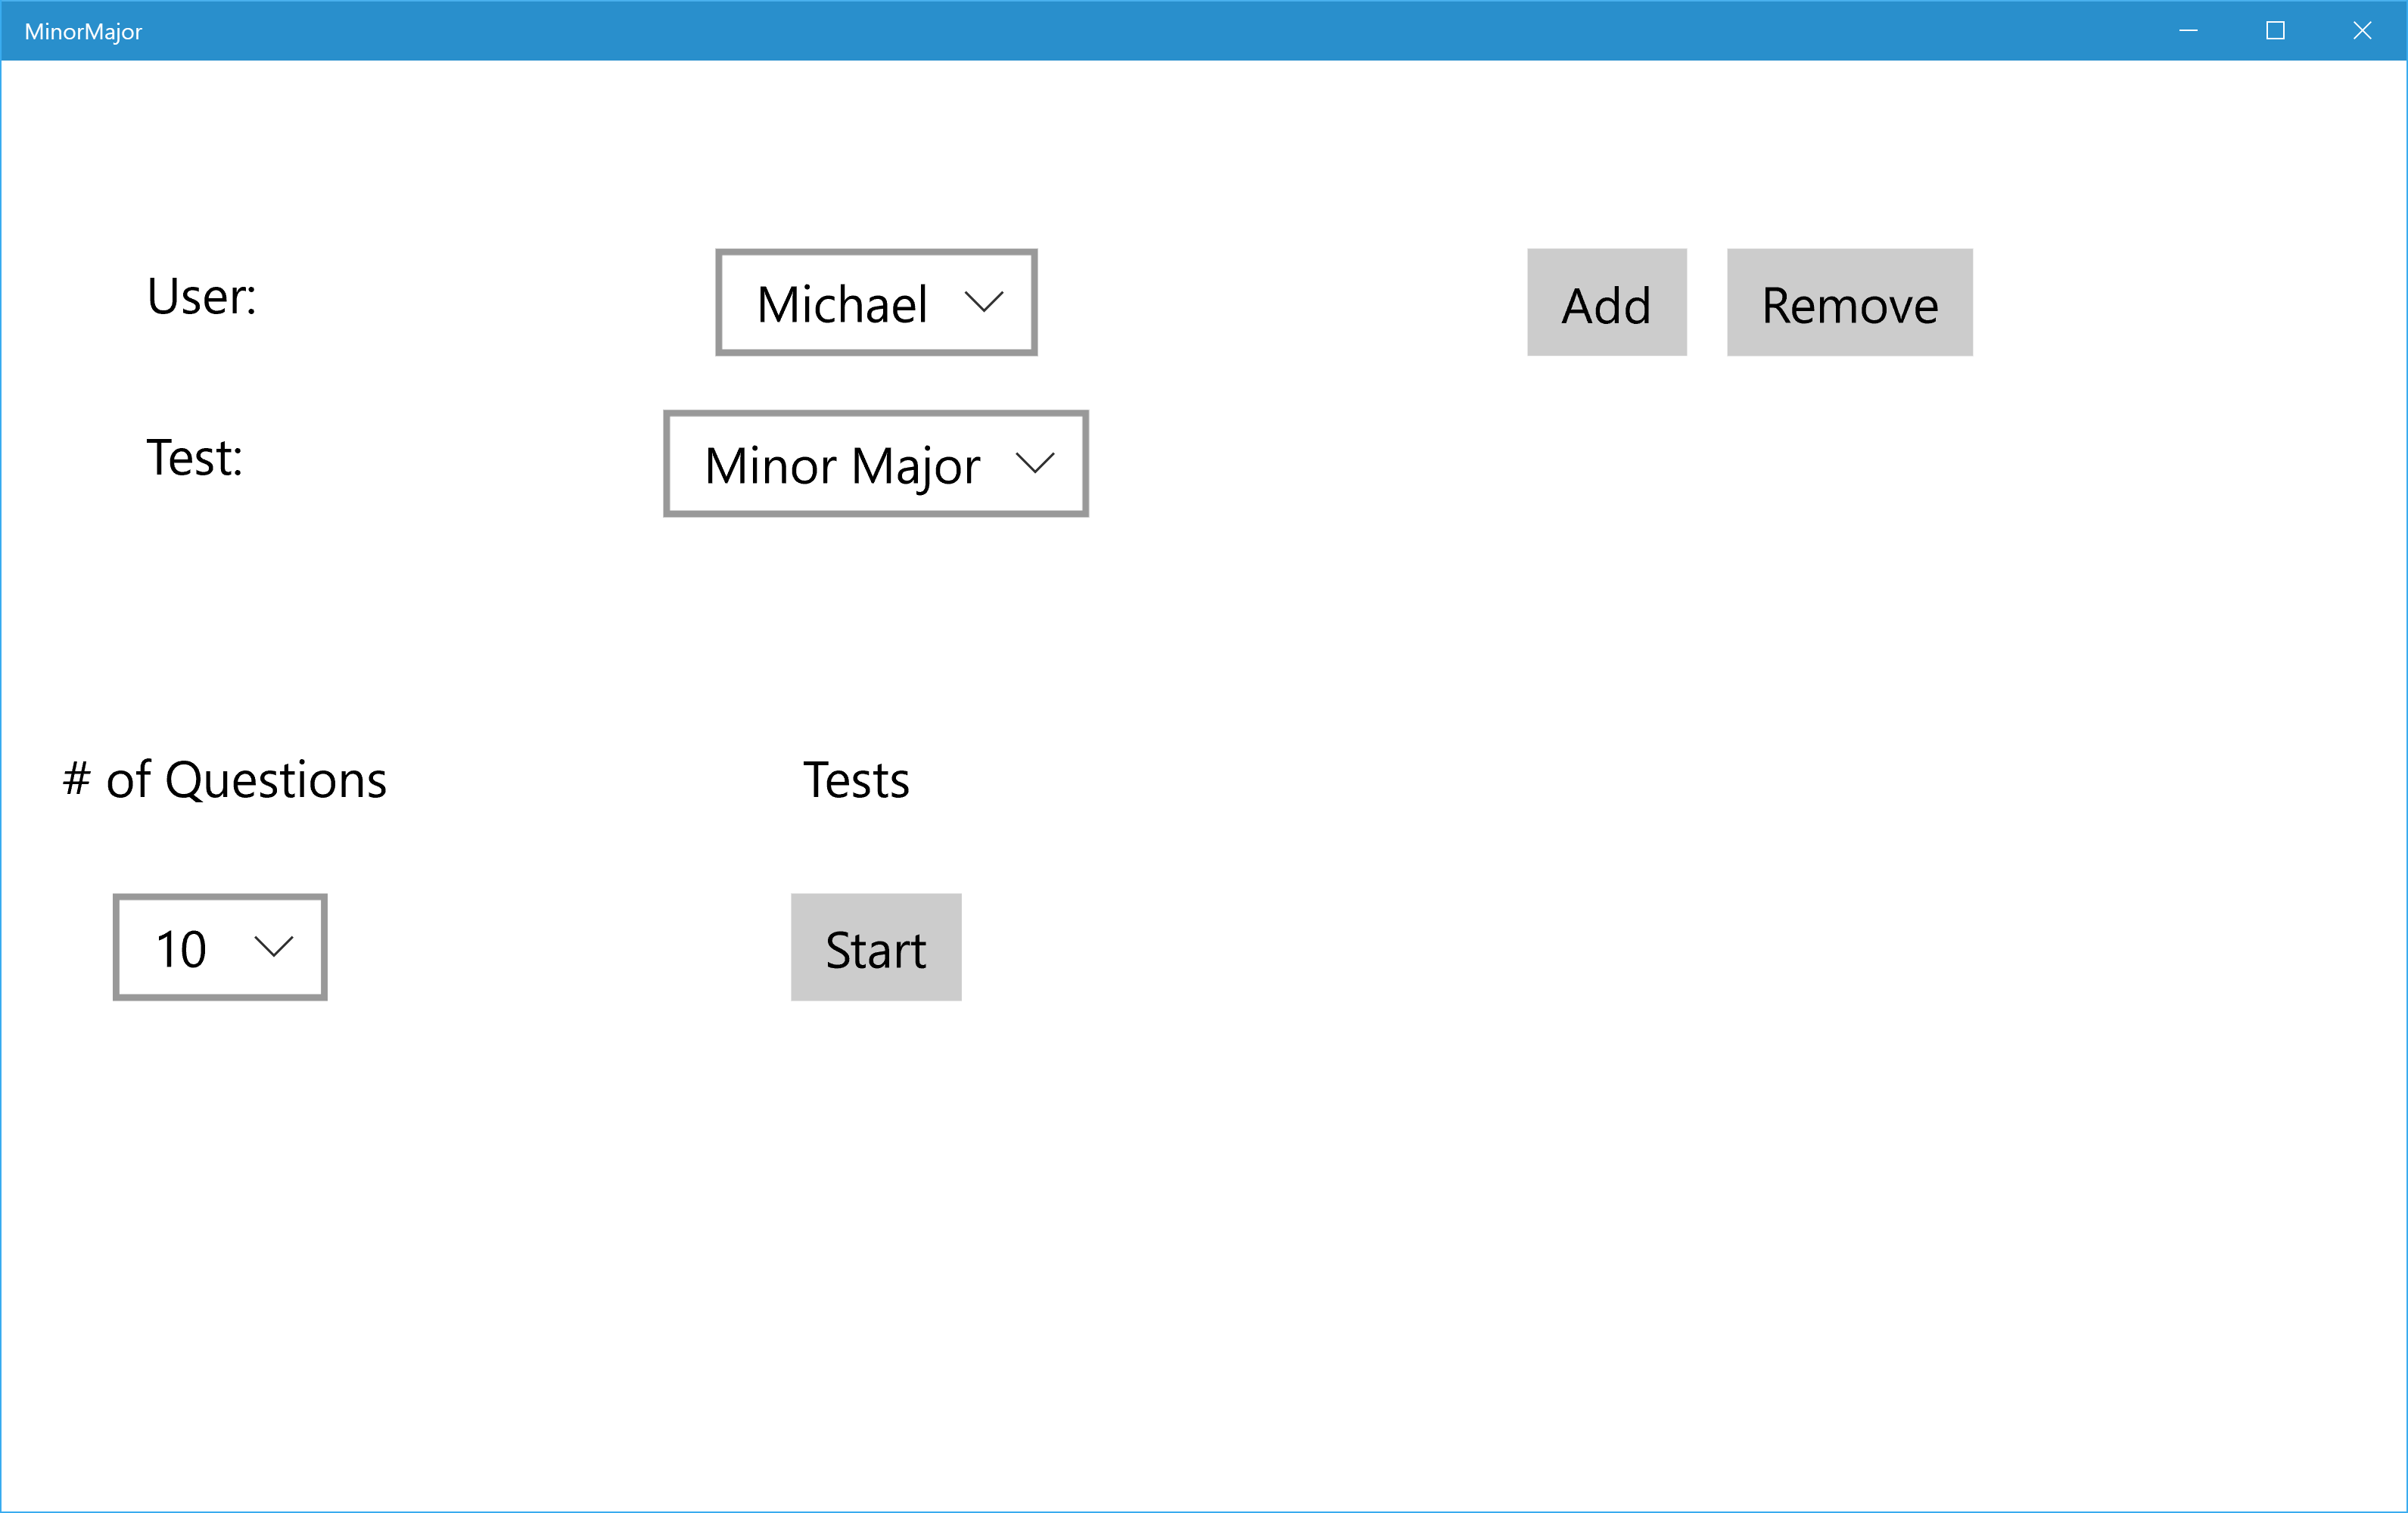Maximize the MinorMajor window
The image size is (2408, 1513).
point(2275,31)
